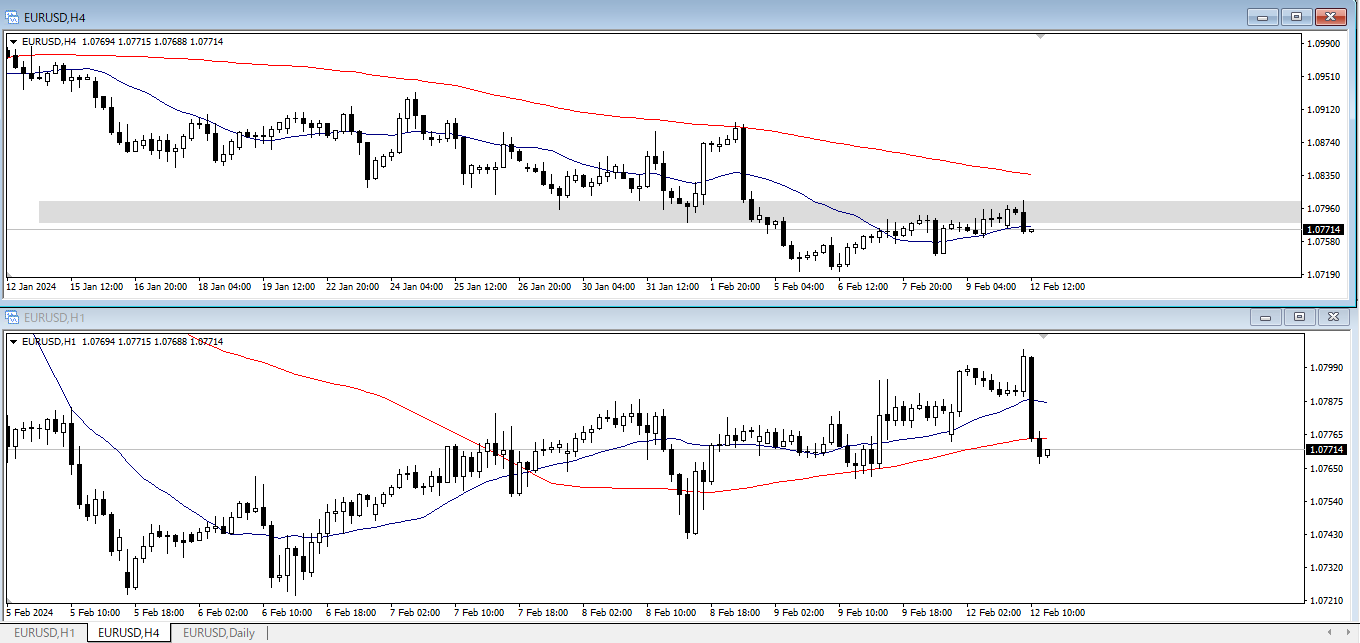Switch to the EURUSD,H1 tab

(x=43, y=632)
